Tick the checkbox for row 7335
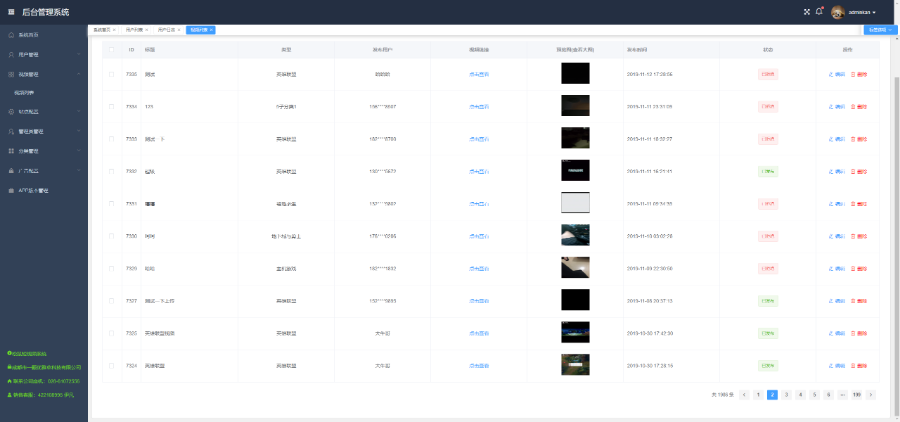900x422 pixels. point(111,73)
